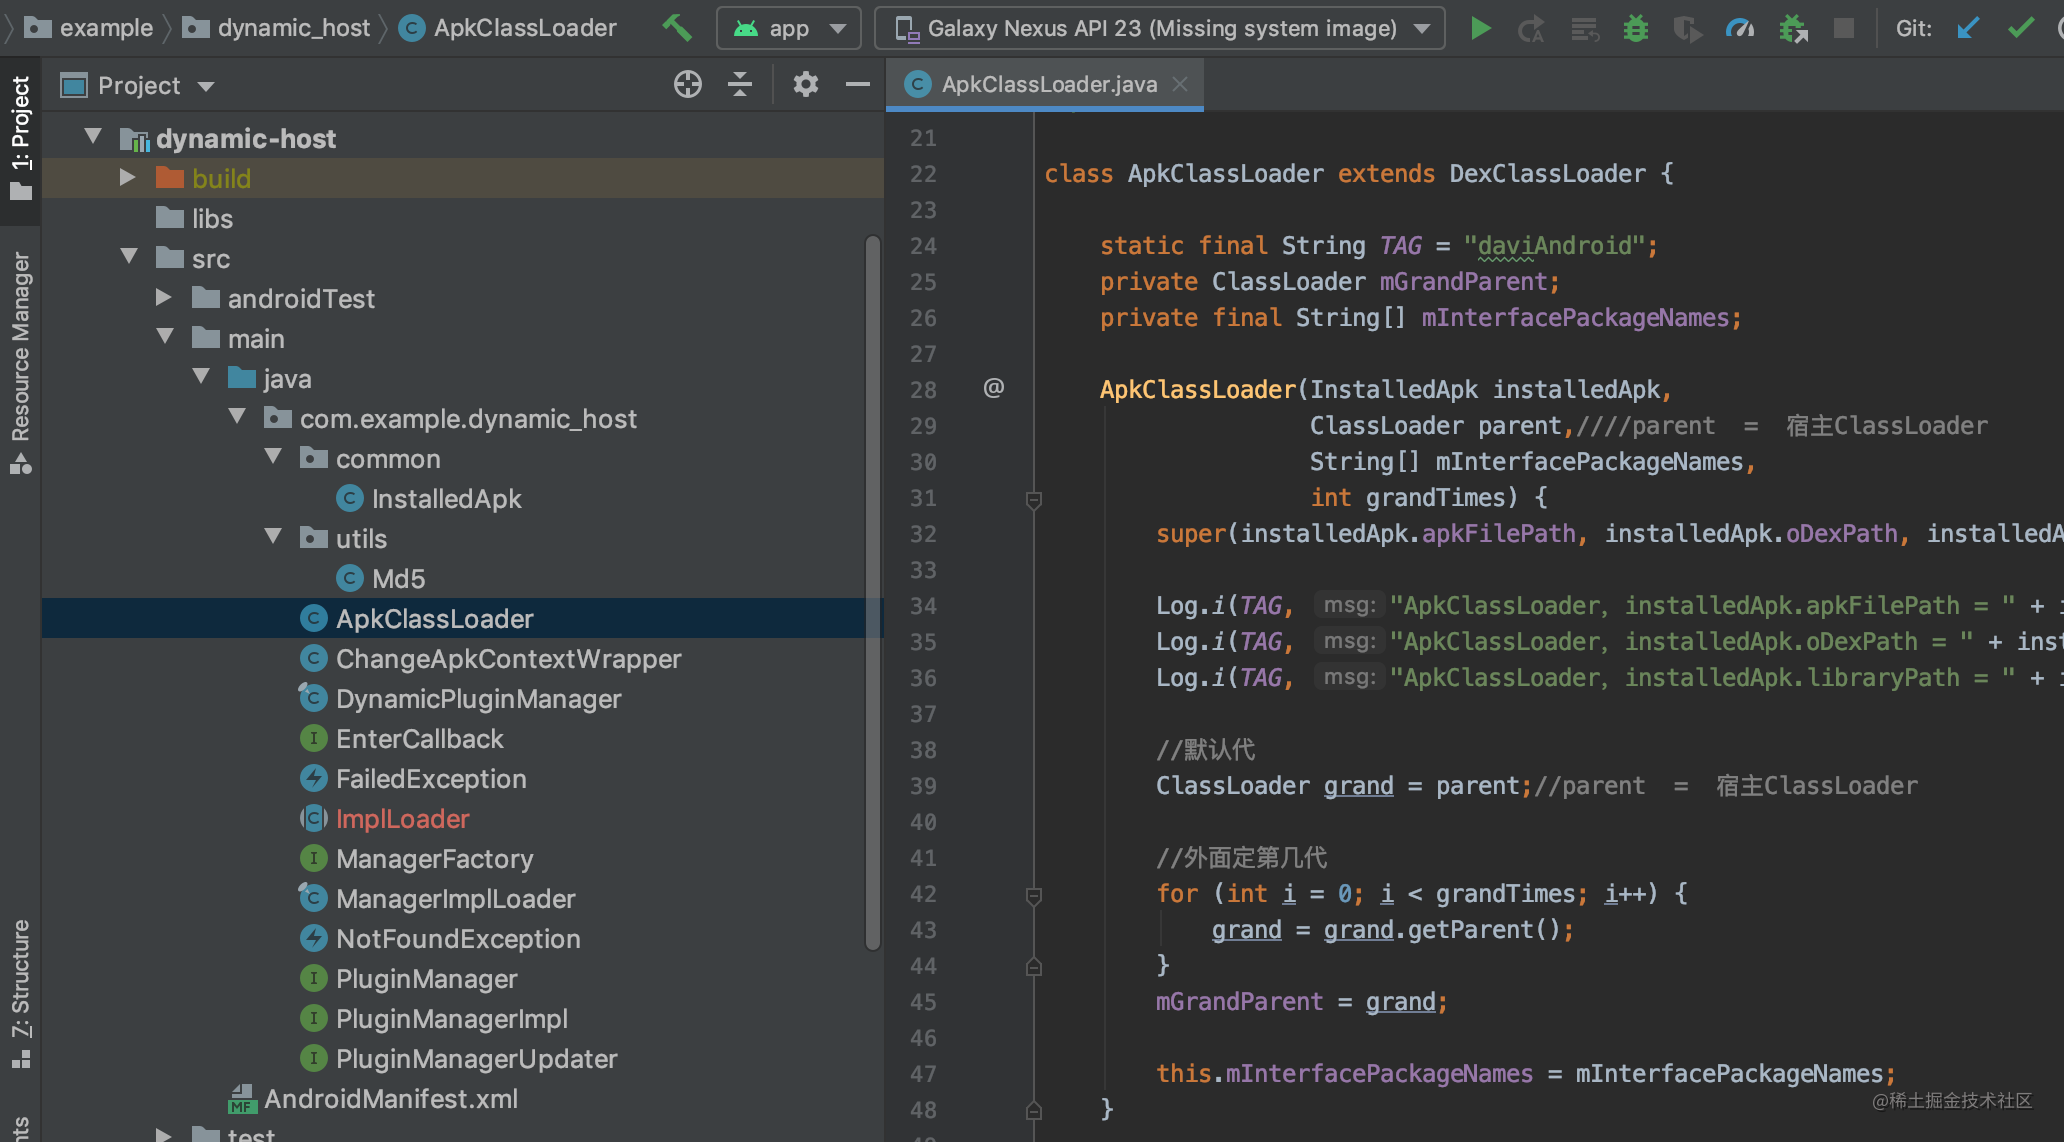The height and width of the screenshot is (1142, 2064).
Task: Expand the build folder
Action: tap(128, 178)
